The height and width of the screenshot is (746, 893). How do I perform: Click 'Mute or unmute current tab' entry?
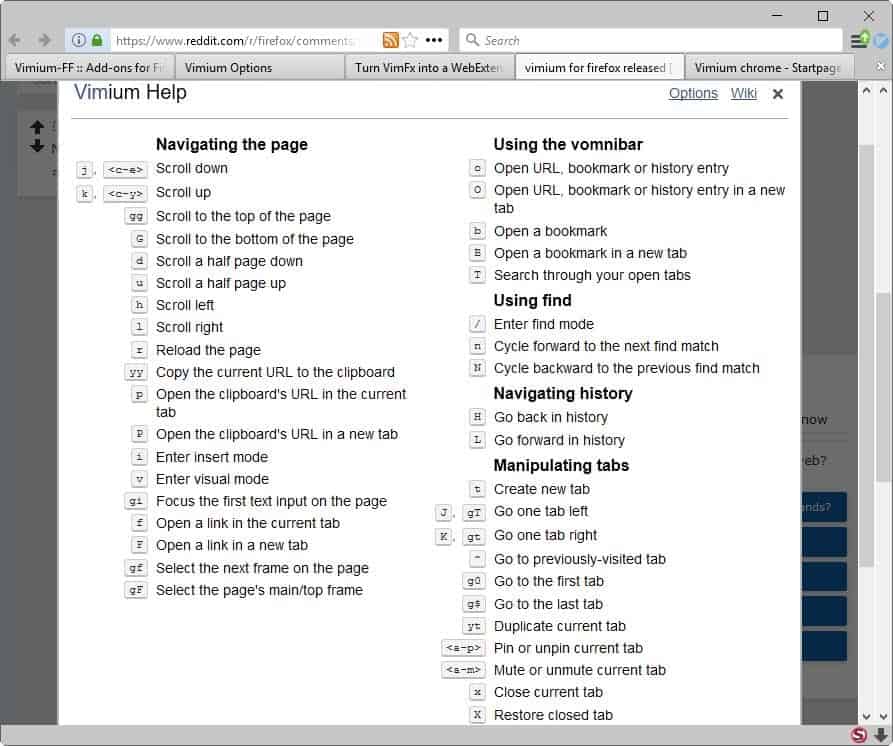[580, 670]
